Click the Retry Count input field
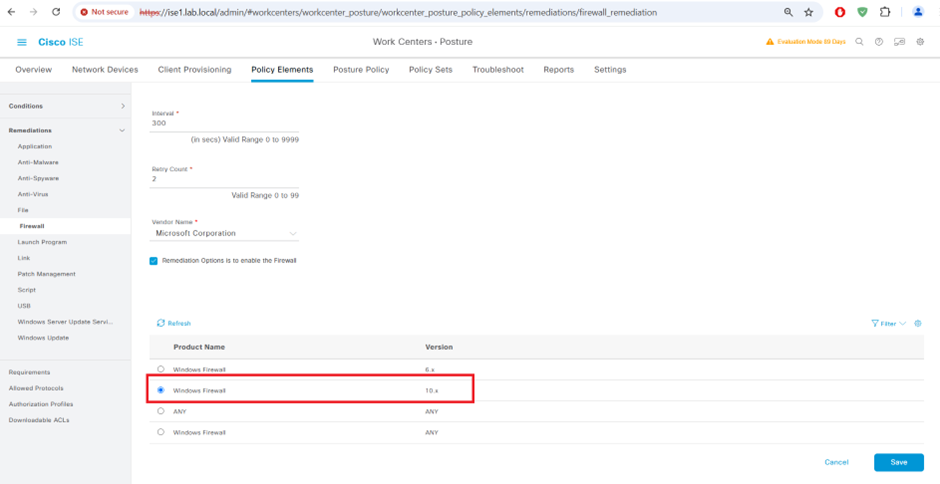The width and height of the screenshot is (940, 484). [224, 179]
